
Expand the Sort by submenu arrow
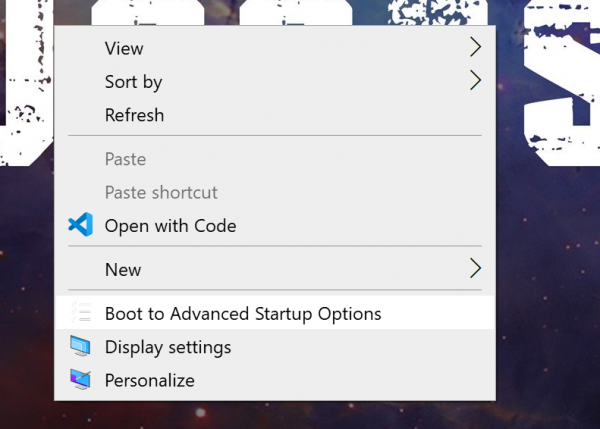[x=475, y=81]
